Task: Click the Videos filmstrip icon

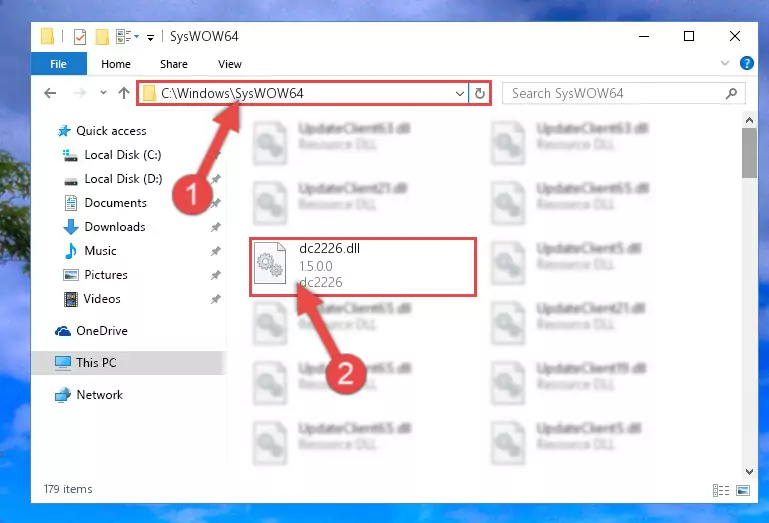Action: coord(71,299)
